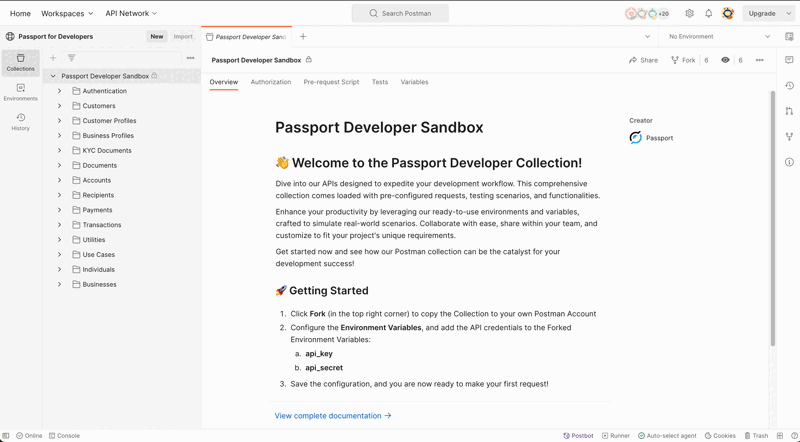This screenshot has width=800, height=442.
Task: Click the Upgrade button
Action: tap(762, 14)
